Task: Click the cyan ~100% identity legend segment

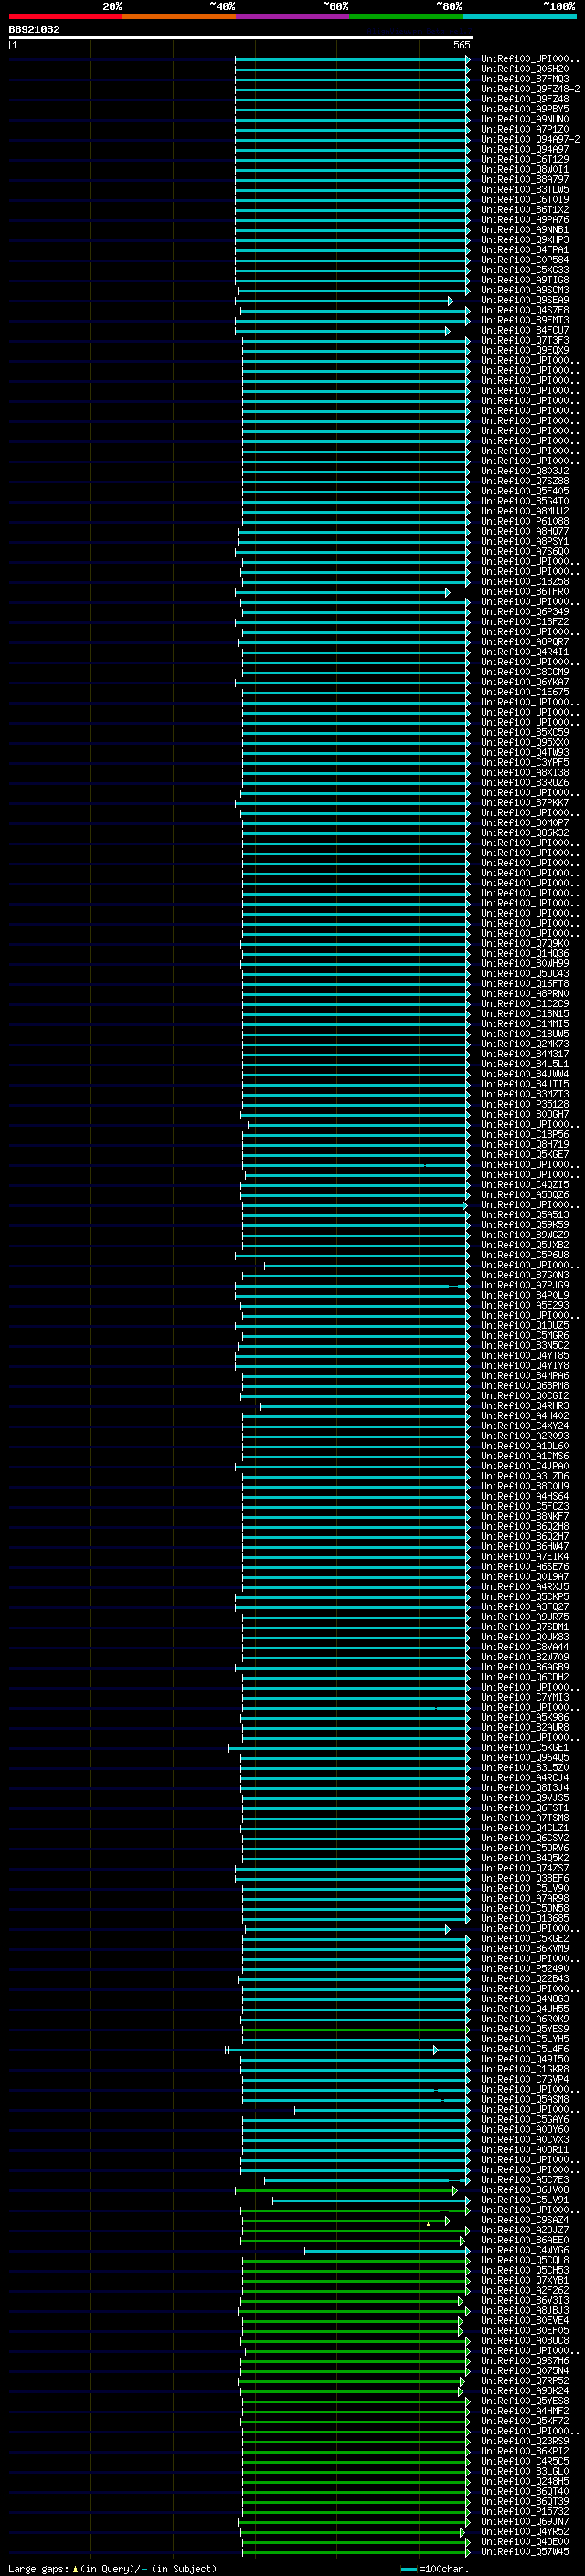Action: (x=520, y=16)
